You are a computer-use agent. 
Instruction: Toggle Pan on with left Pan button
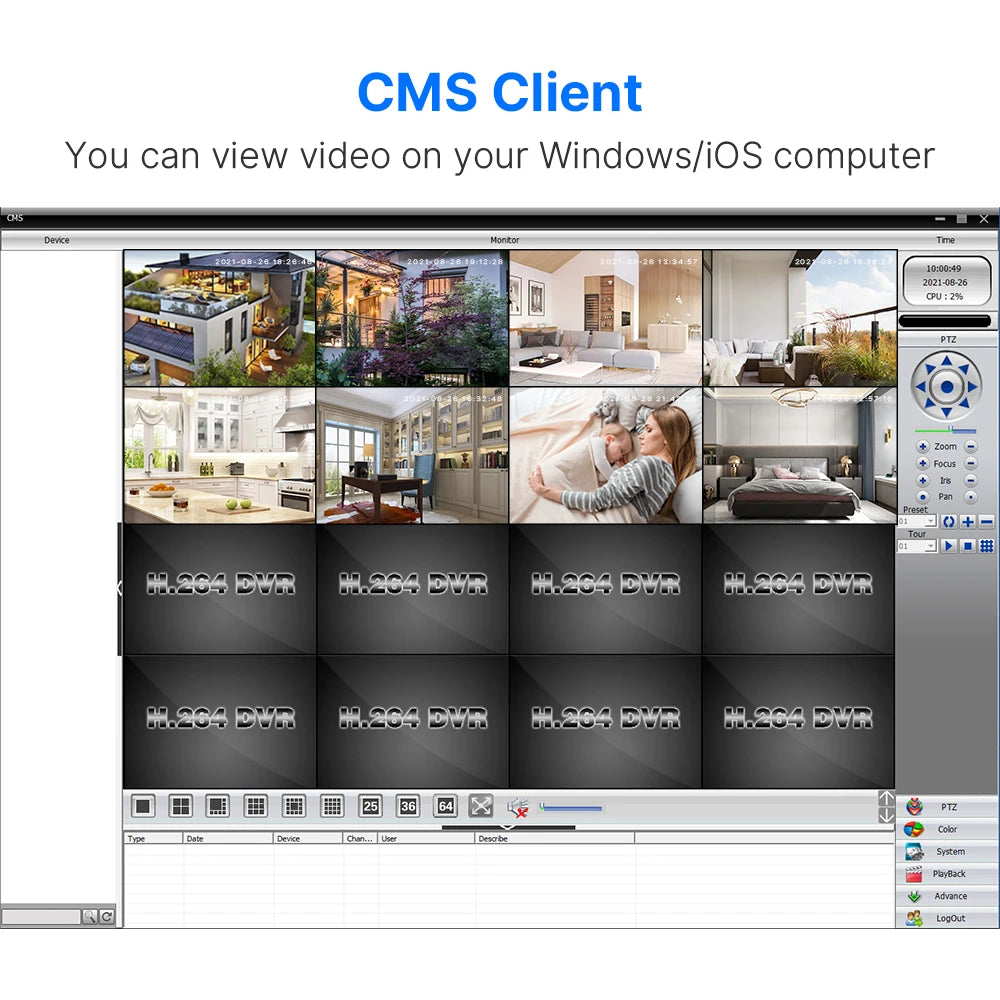tap(922, 497)
